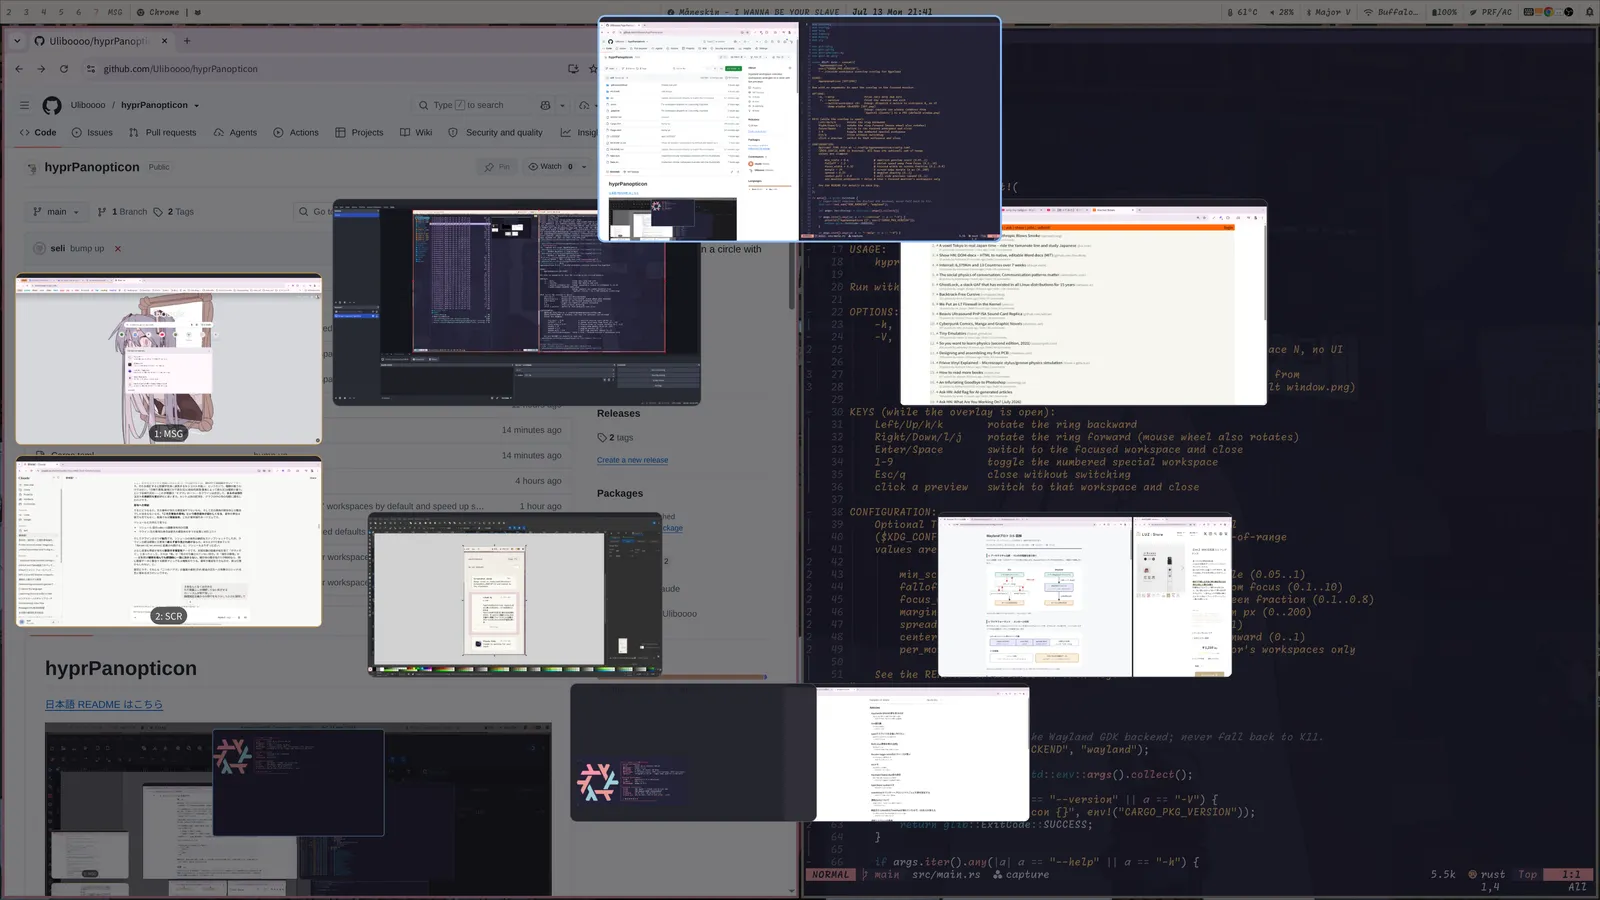
Task: Open a new Chrome tab
Action: 187,41
